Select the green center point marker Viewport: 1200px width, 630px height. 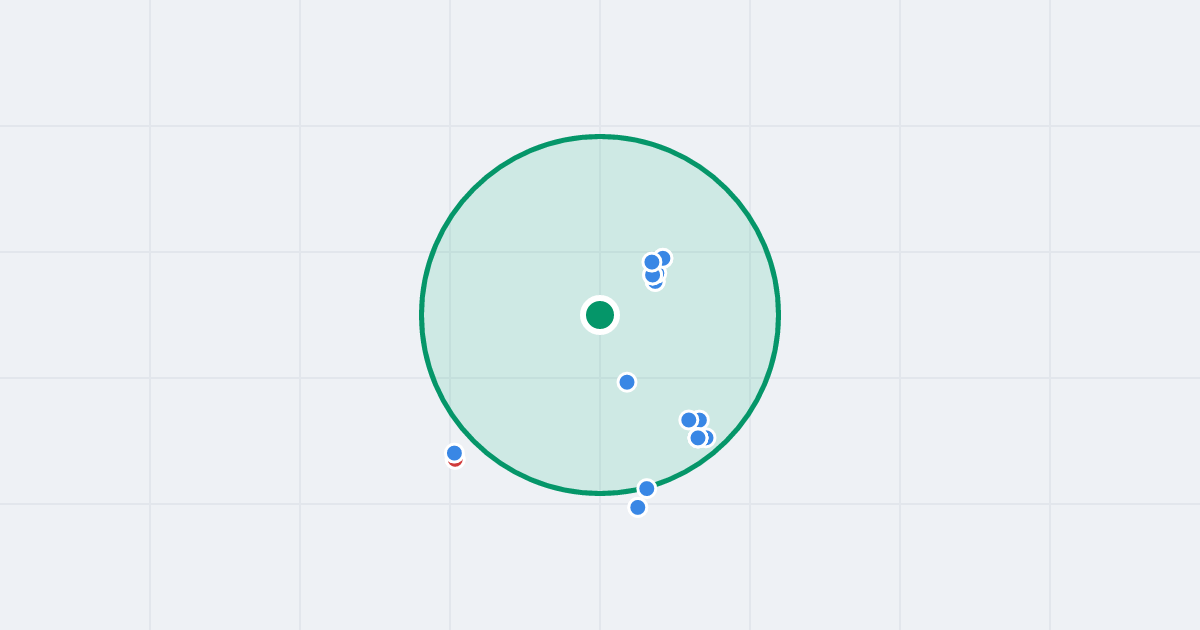click(600, 315)
